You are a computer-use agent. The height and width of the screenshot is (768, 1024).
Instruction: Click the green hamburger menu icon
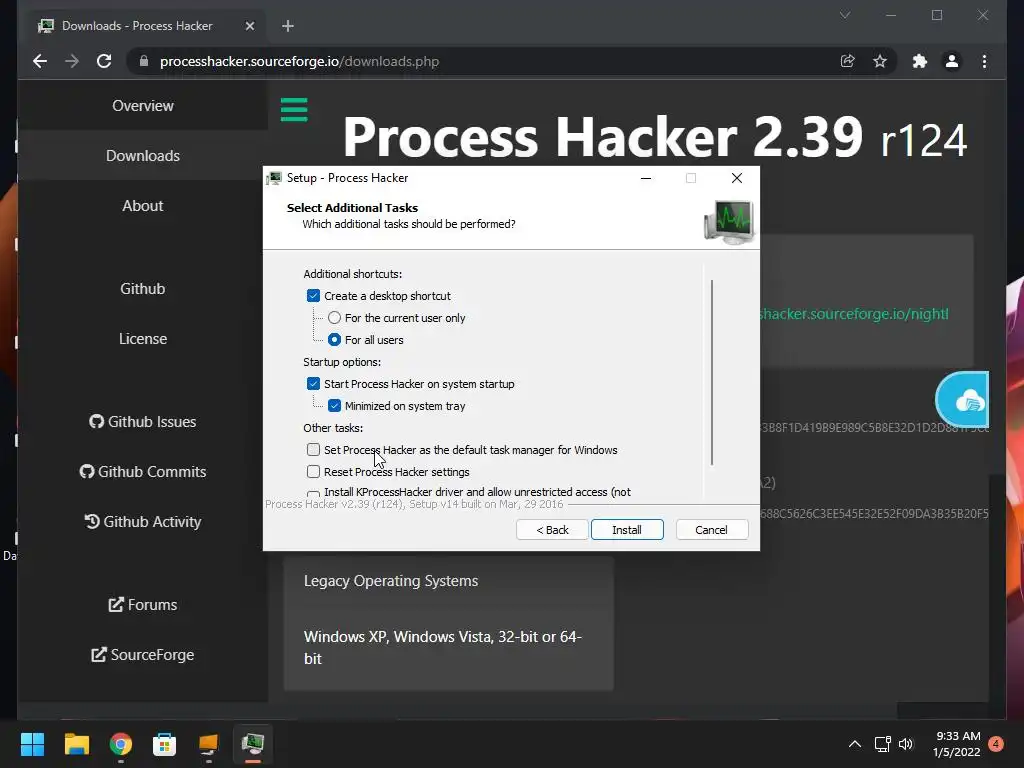tap(294, 109)
